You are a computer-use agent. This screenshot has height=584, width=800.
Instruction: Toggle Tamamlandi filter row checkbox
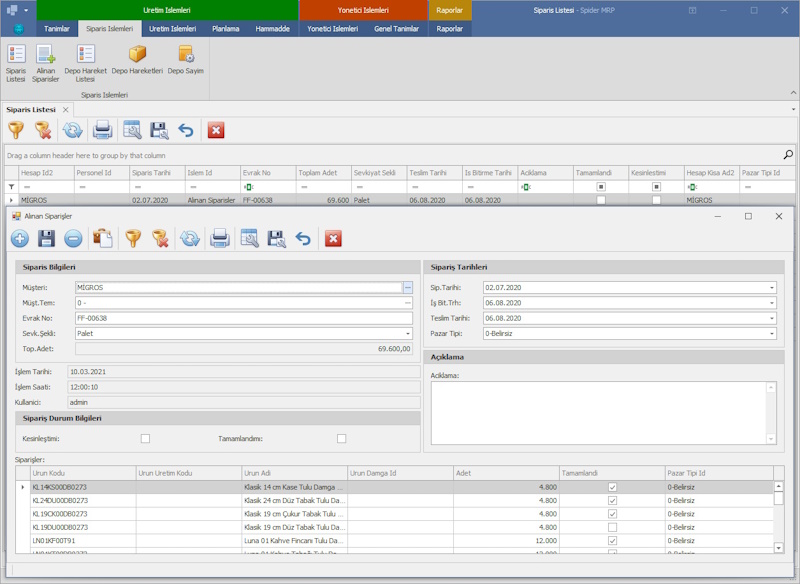[x=601, y=187]
